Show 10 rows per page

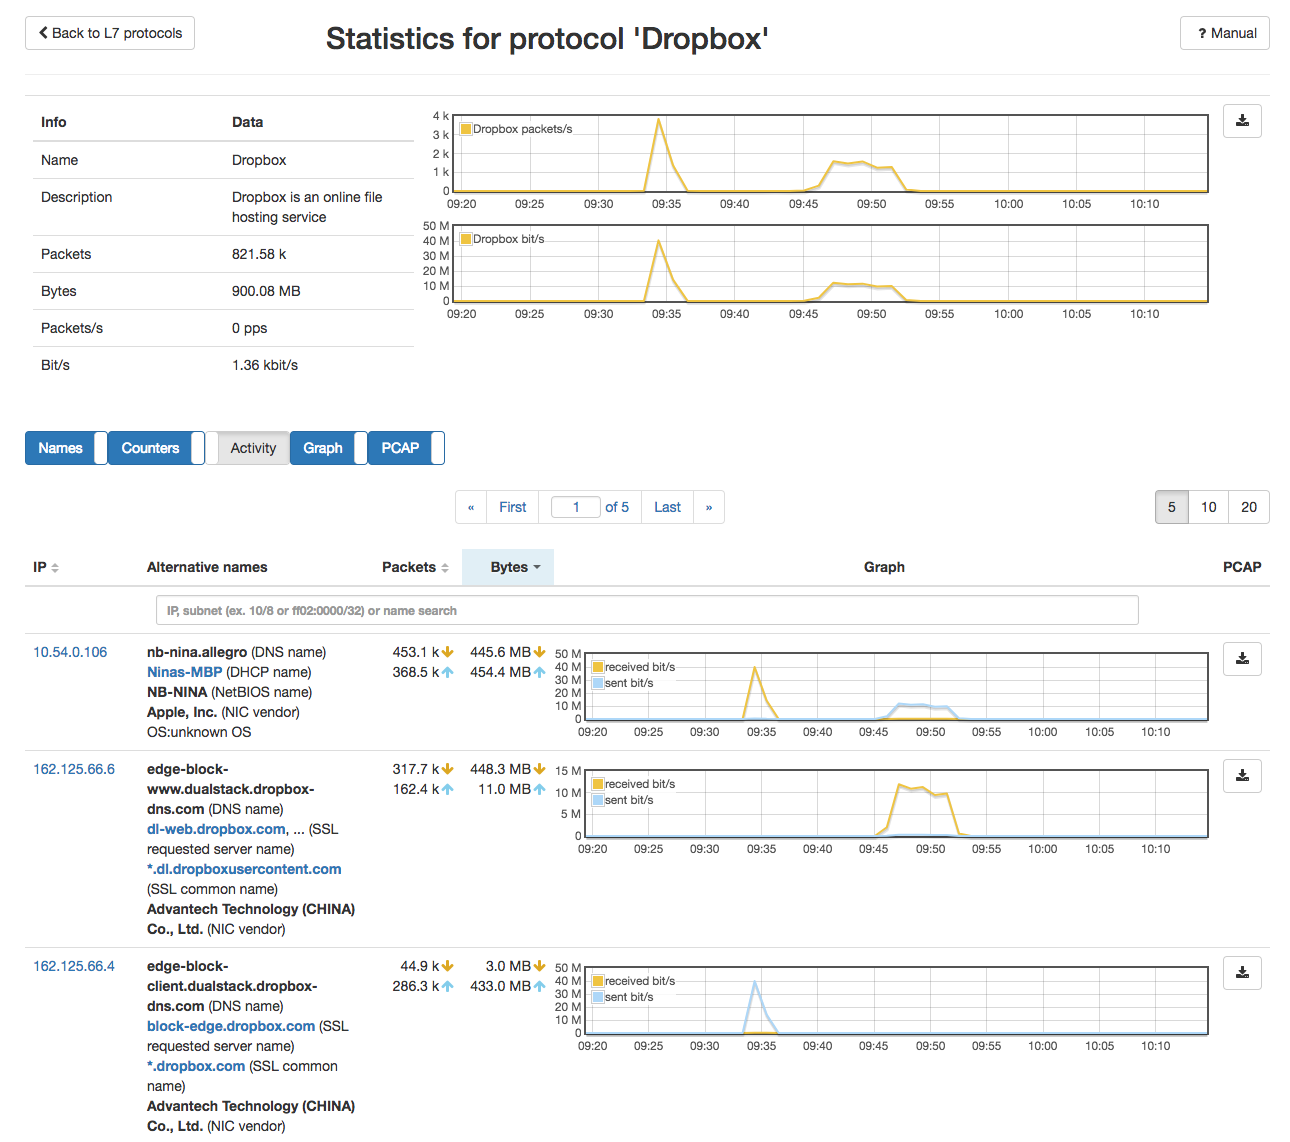tap(1208, 507)
